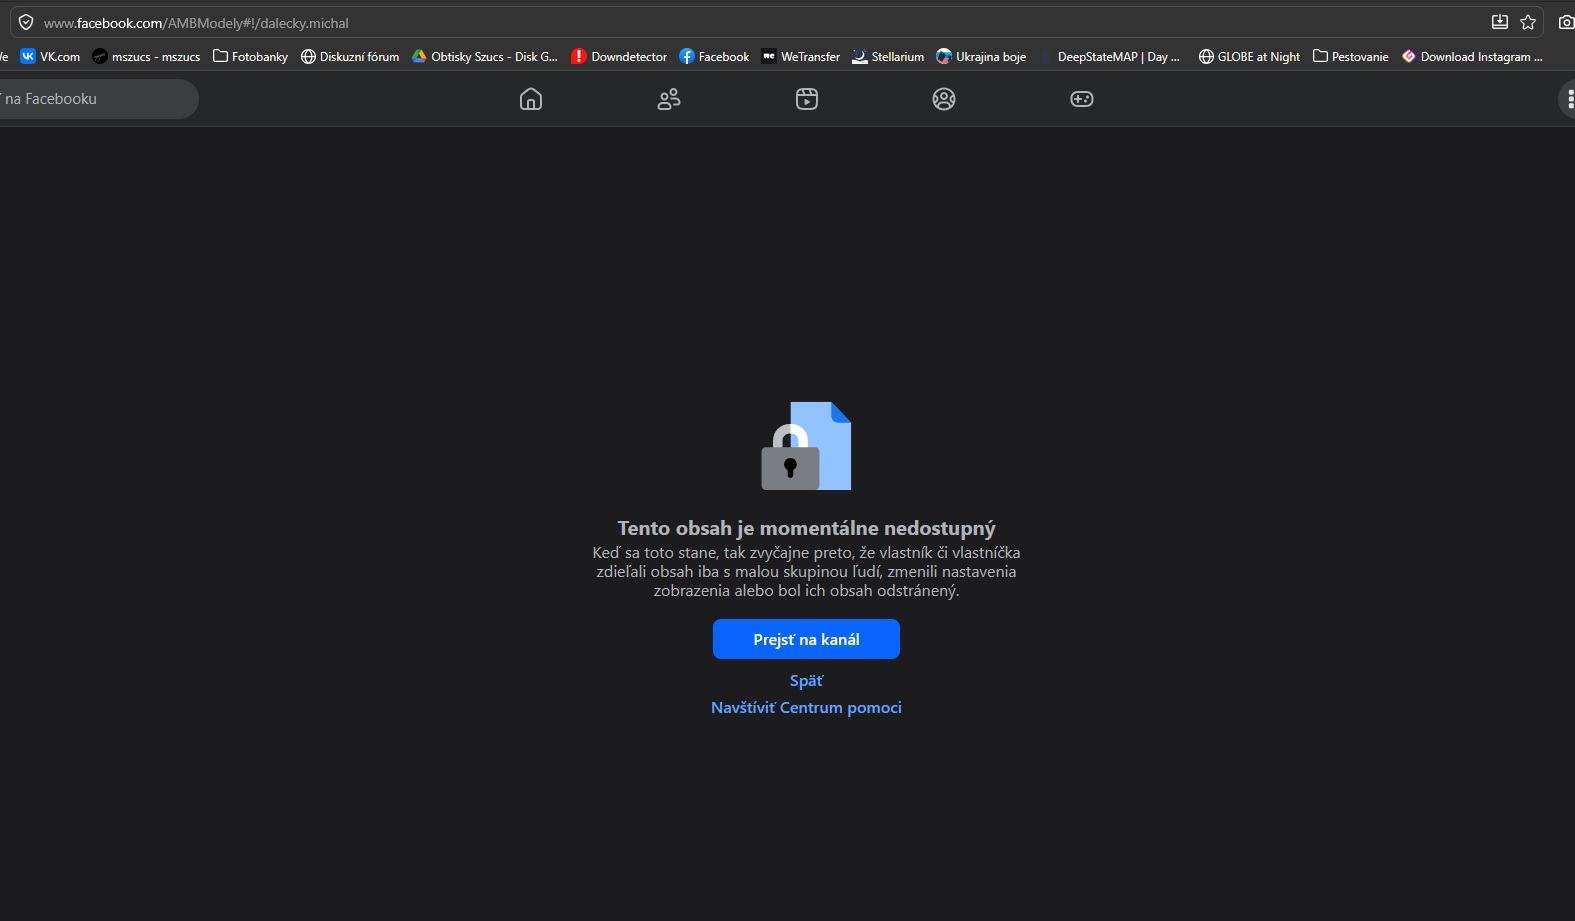1575x921 pixels.
Task: Open the GLOBE at Night bookmark
Action: tap(1249, 57)
